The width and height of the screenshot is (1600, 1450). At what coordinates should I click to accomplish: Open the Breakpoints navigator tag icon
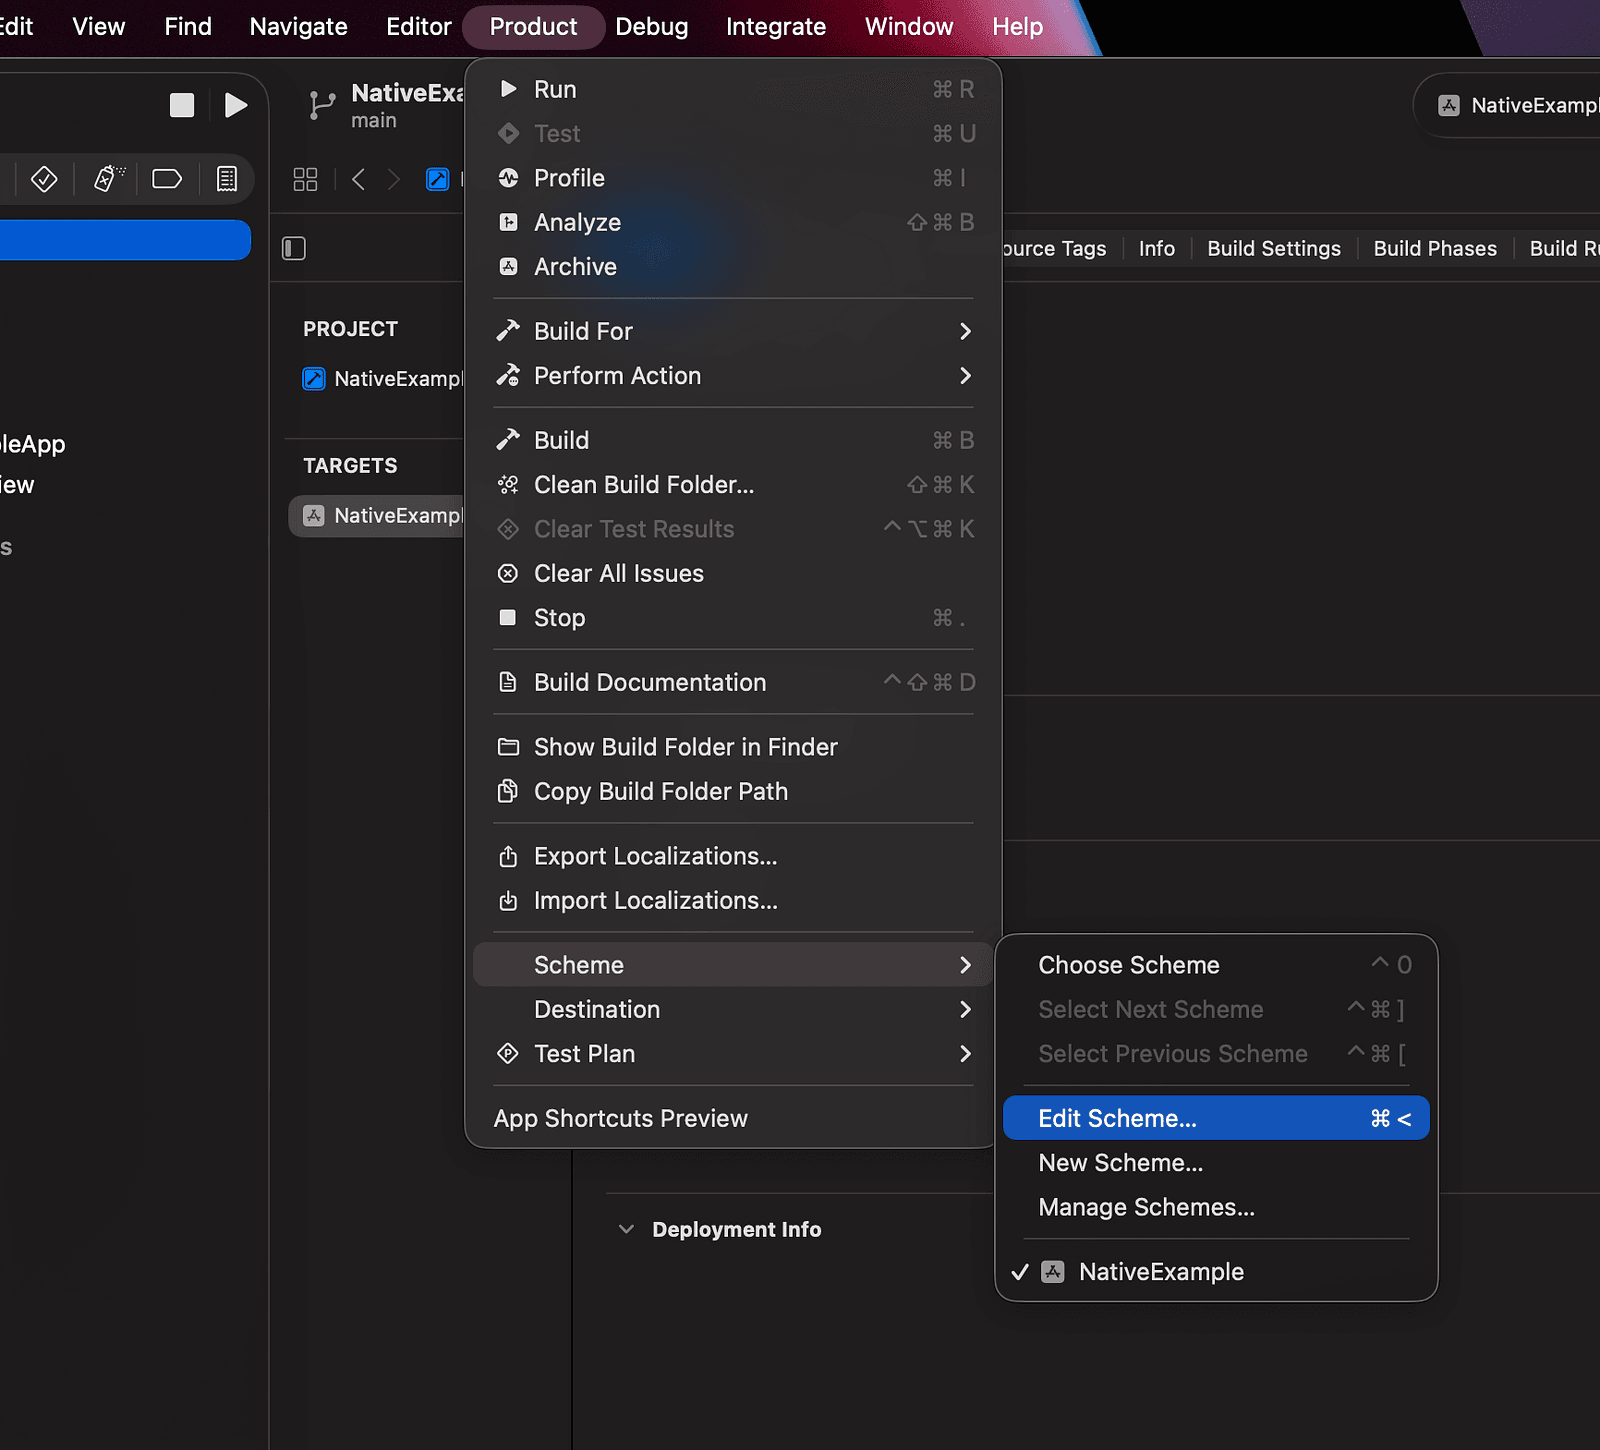(166, 179)
